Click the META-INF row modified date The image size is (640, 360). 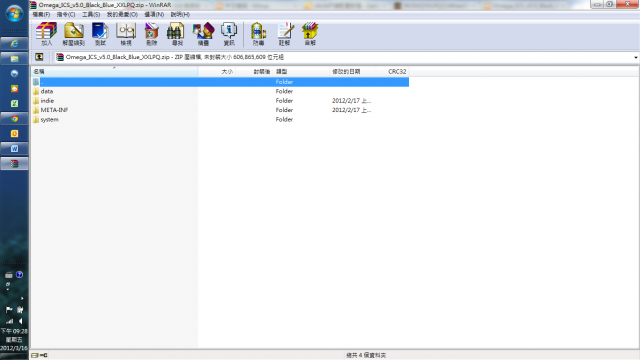coord(351,110)
